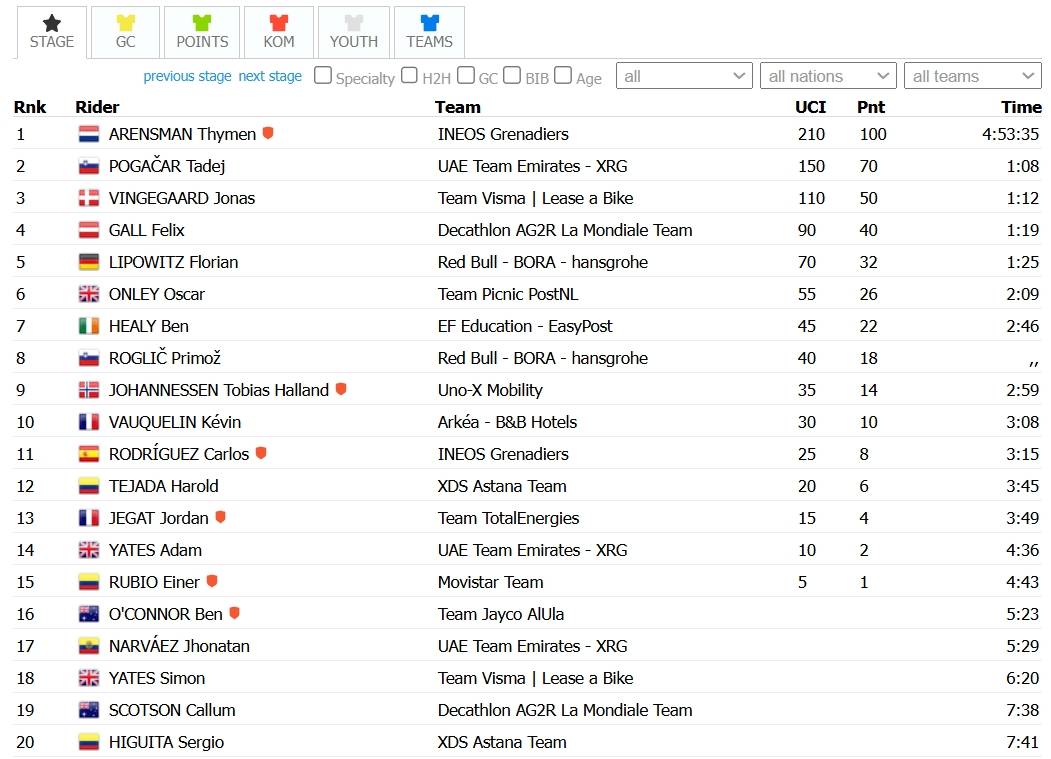Click the star icon on the STAGE tab
The height and width of the screenshot is (759, 1051).
[52, 23]
